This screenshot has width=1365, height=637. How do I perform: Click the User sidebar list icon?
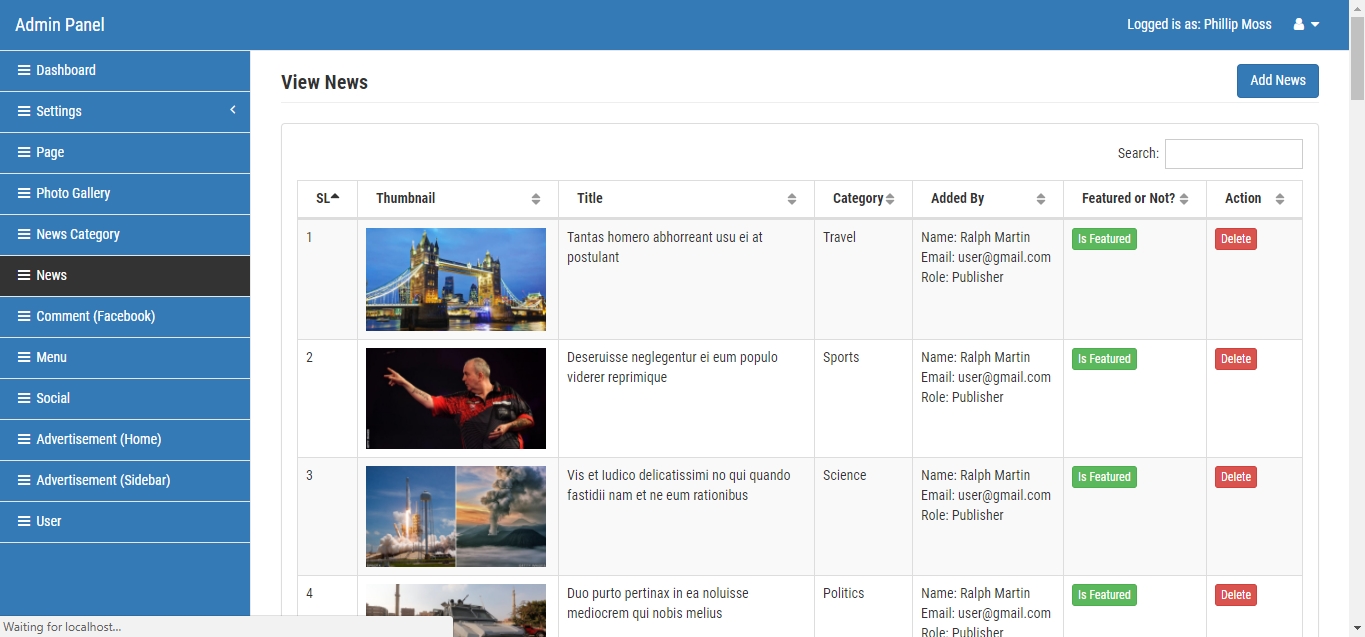click(24, 521)
